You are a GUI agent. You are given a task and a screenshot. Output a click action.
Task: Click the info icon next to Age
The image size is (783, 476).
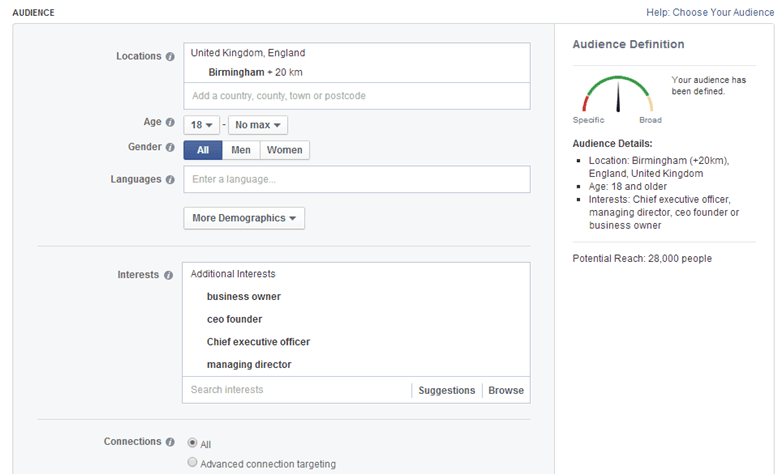tap(170, 122)
